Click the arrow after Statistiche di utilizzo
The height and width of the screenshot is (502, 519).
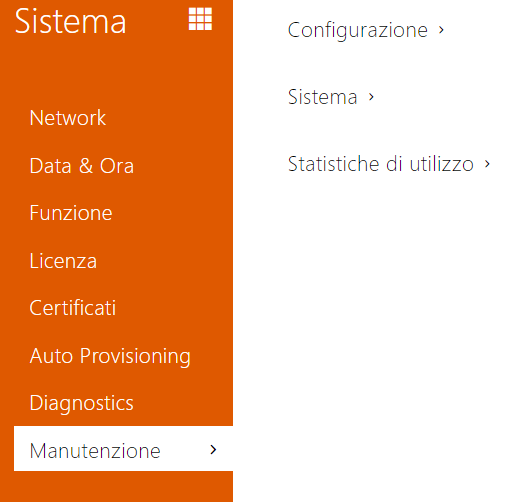(487, 164)
